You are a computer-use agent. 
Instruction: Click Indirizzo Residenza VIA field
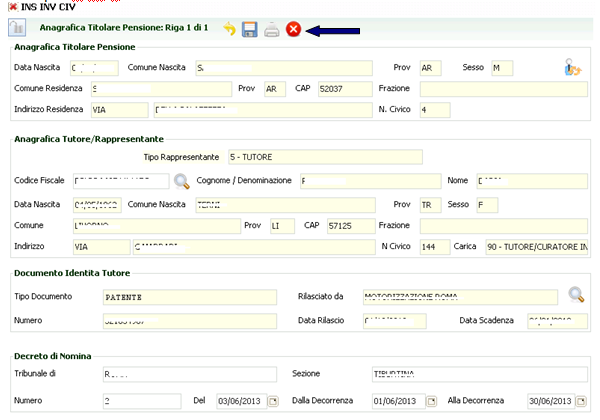[119, 110]
